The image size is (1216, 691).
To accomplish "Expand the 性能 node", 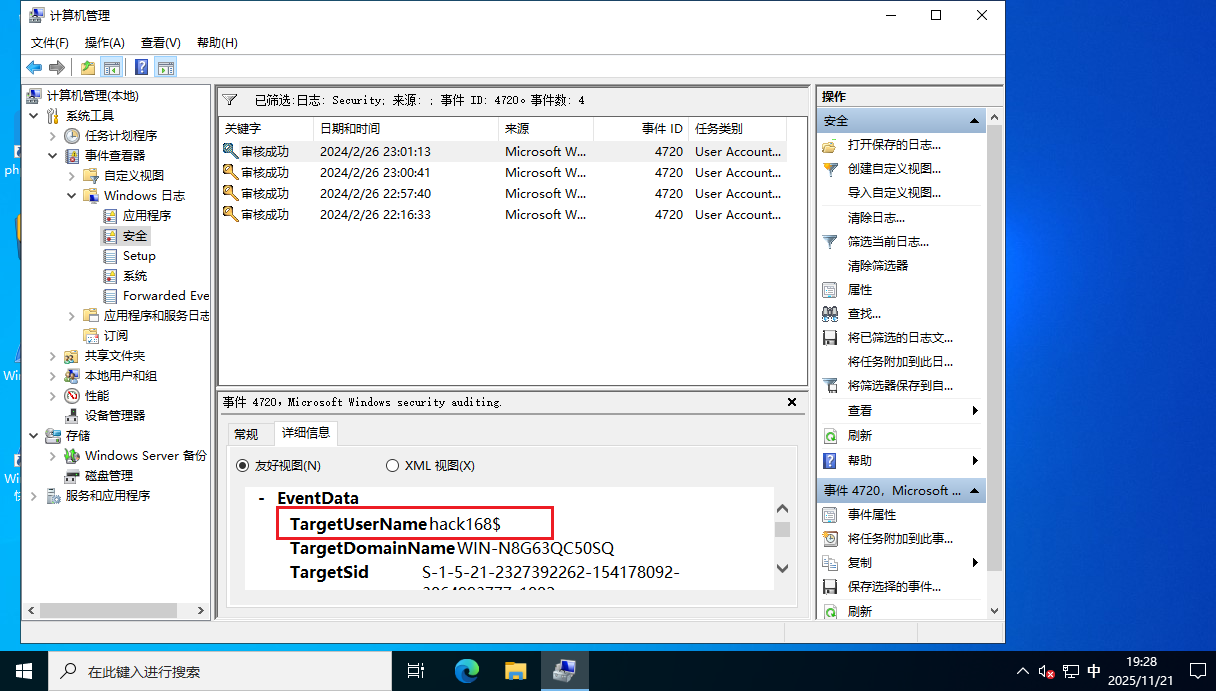I will tap(53, 396).
